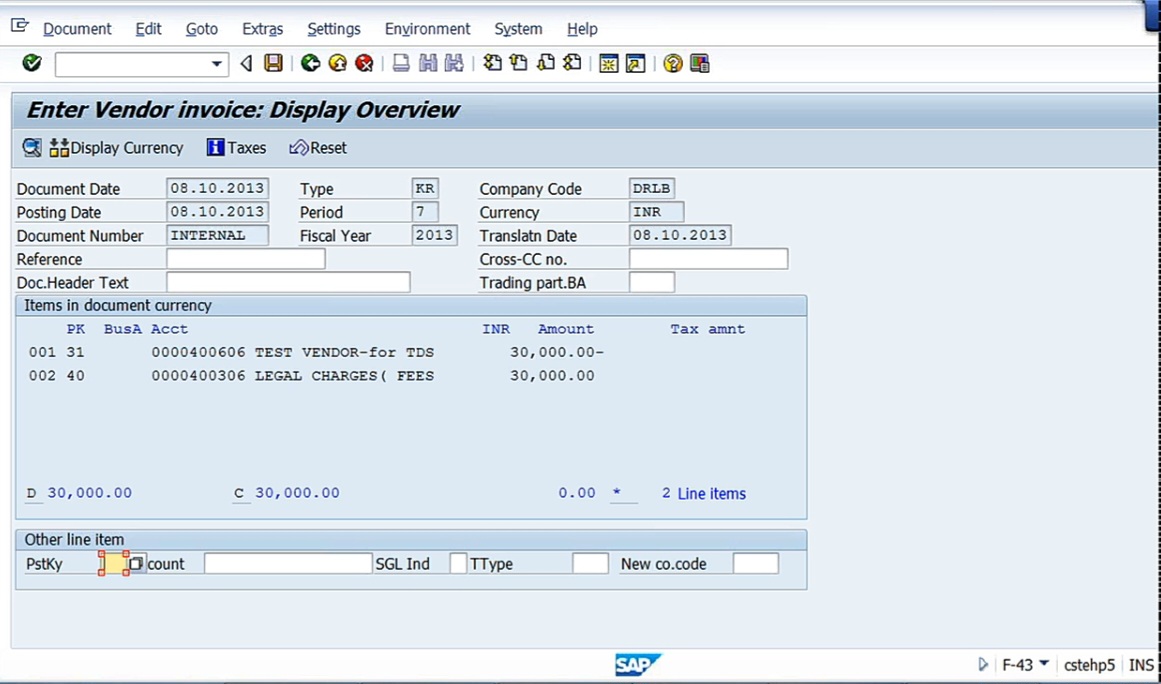Click the New co.code input field
The image size is (1161, 684).
click(x=755, y=563)
